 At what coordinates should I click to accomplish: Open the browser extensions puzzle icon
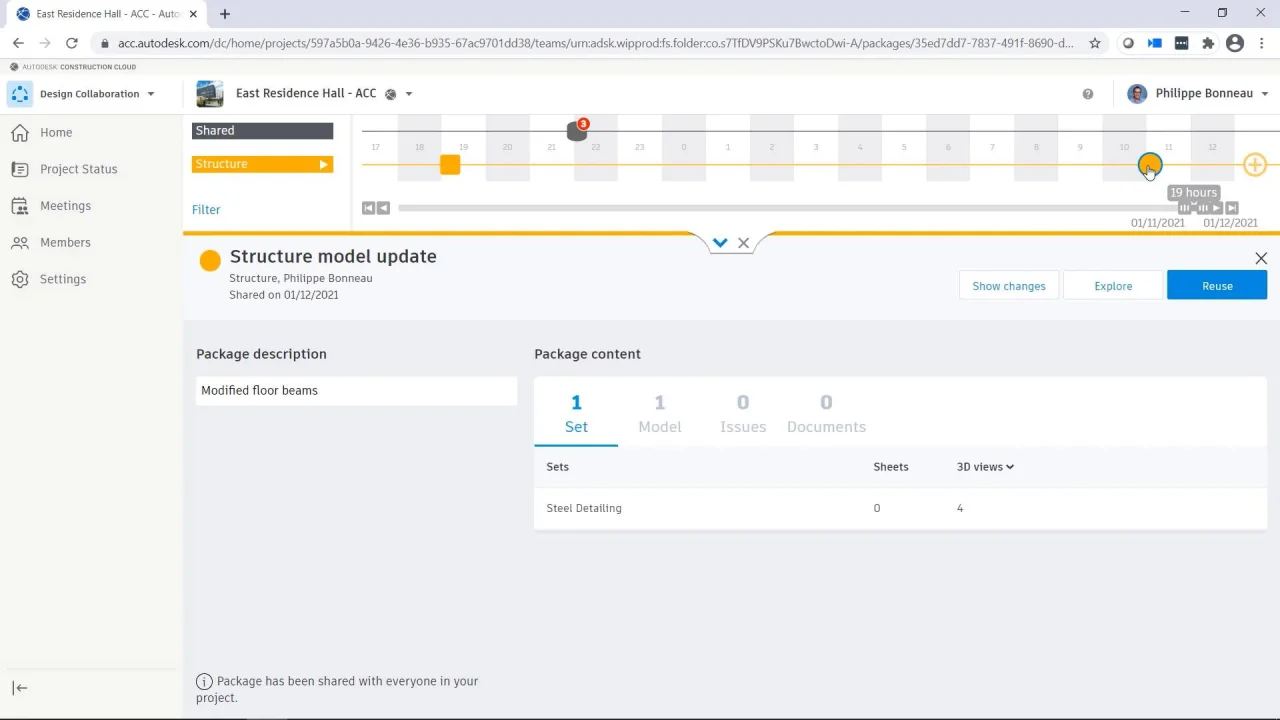[x=1208, y=43]
